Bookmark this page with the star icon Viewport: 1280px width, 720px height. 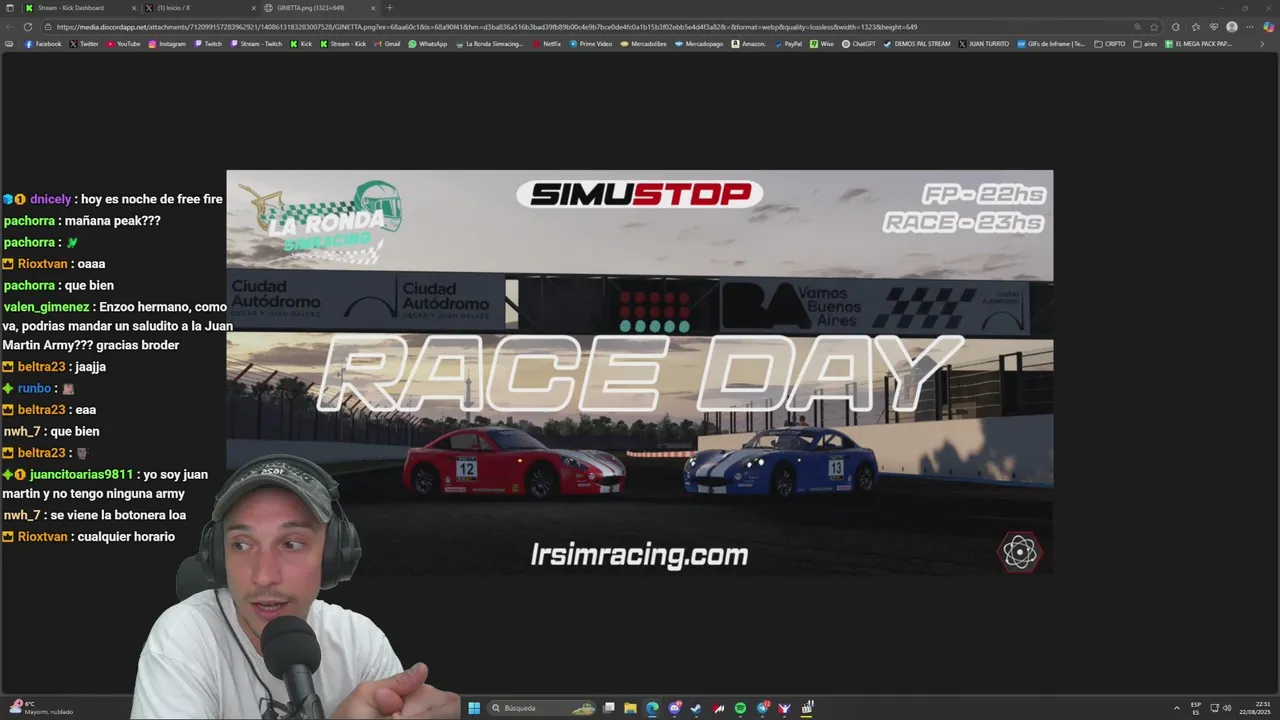(1154, 27)
